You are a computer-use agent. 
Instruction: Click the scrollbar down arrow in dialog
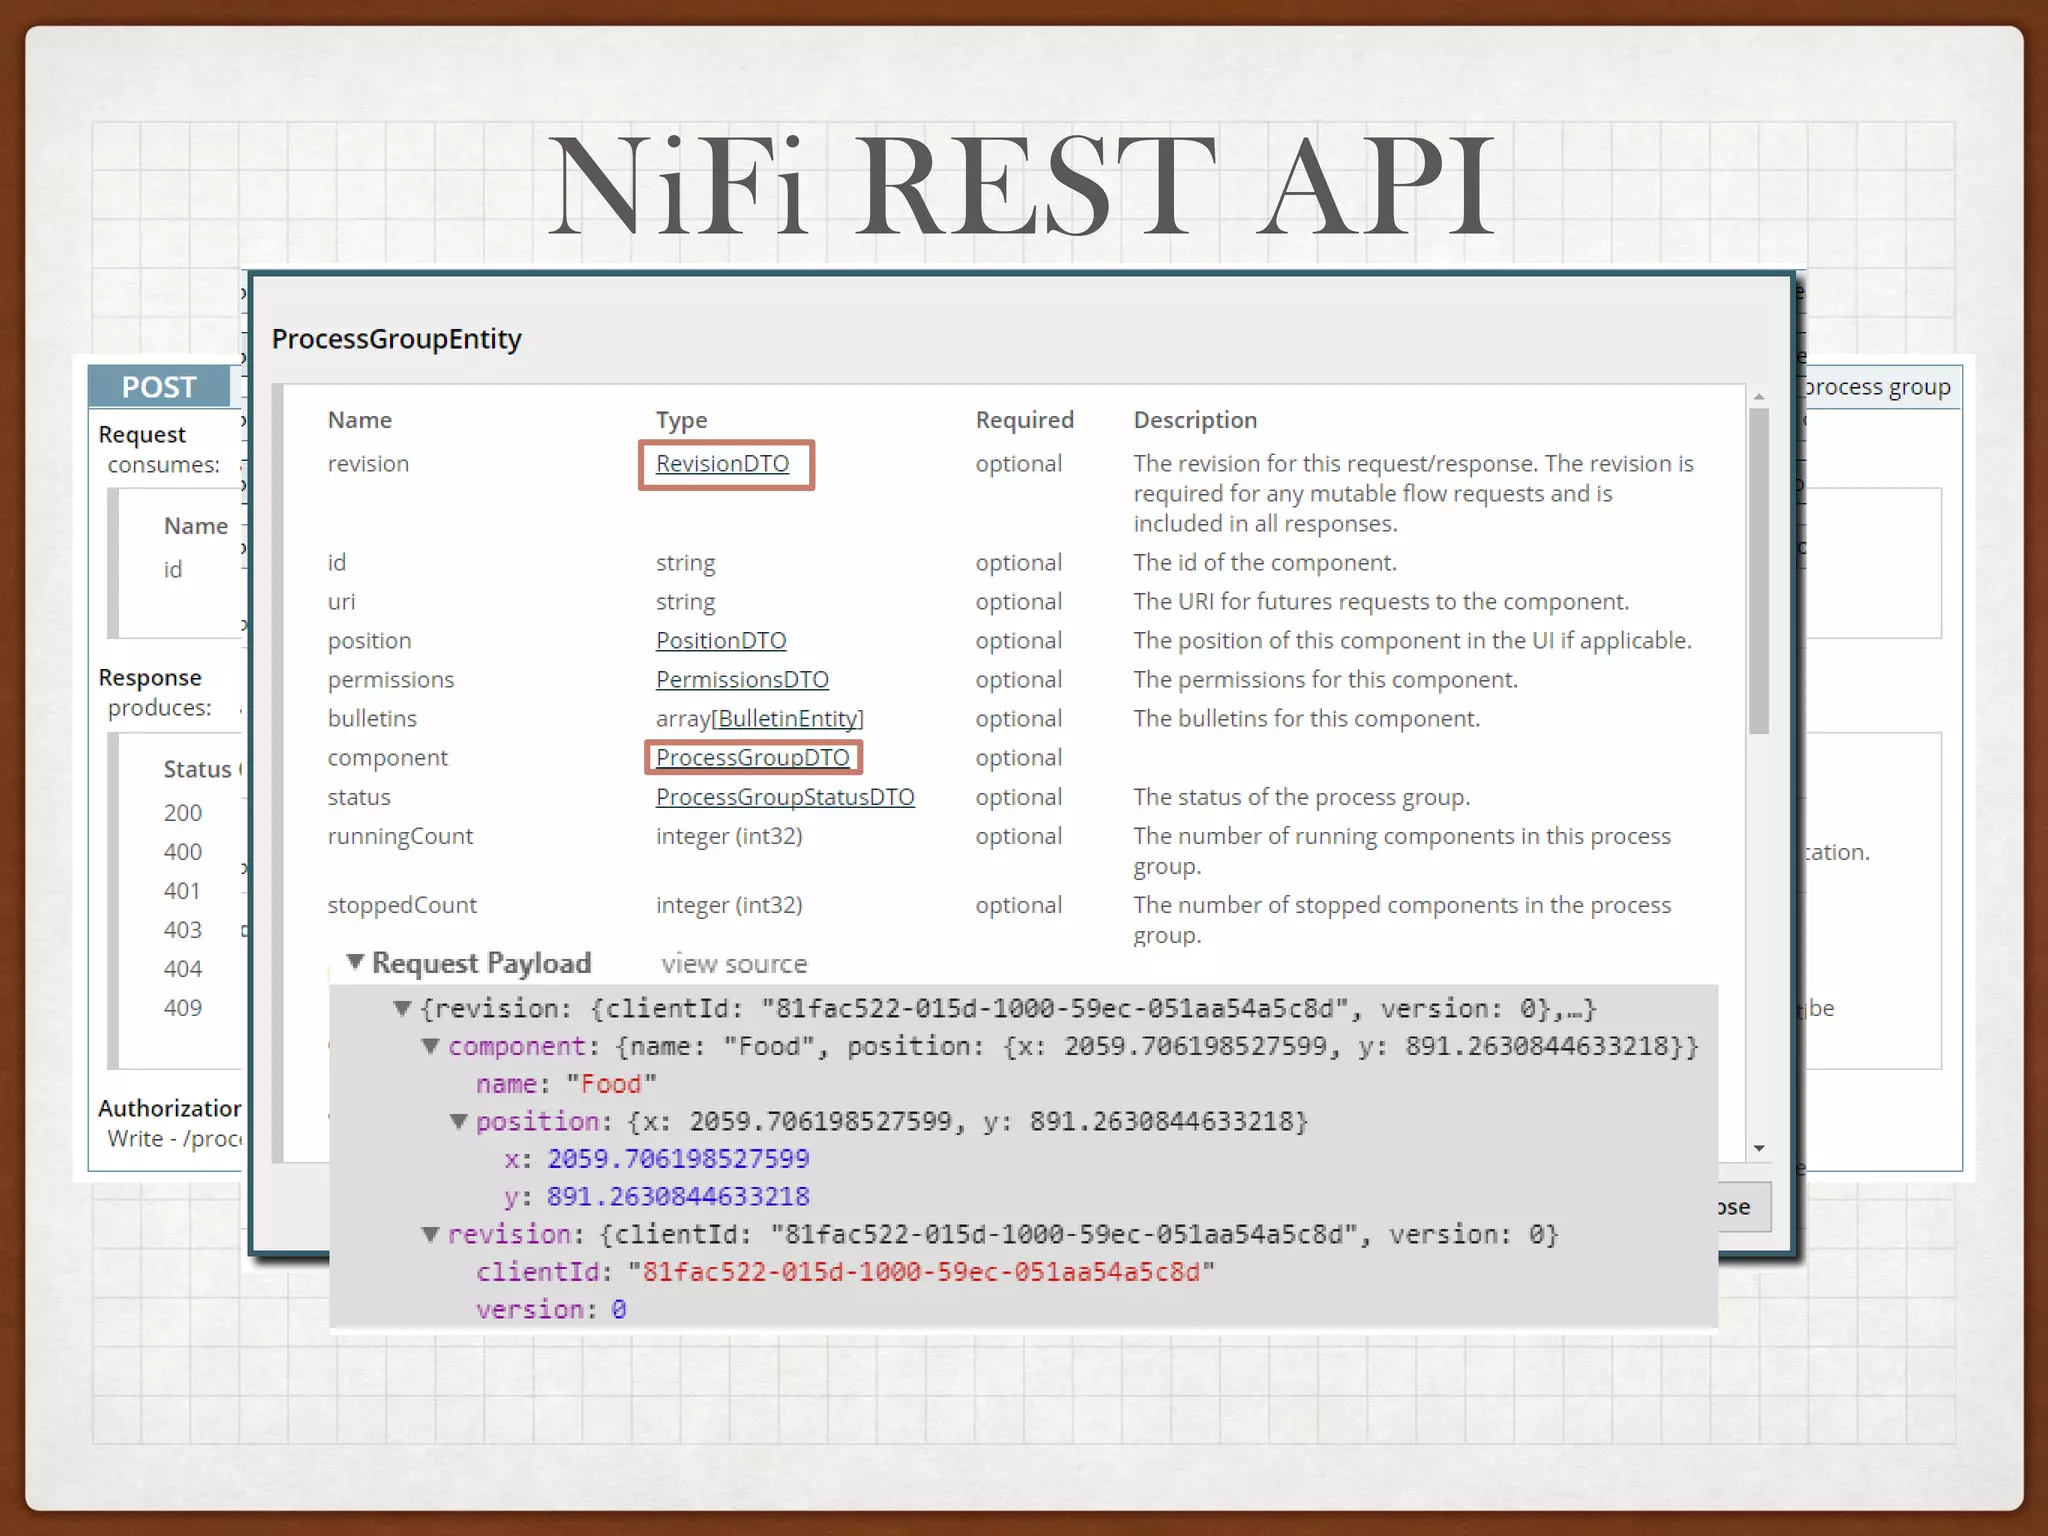(1759, 1148)
